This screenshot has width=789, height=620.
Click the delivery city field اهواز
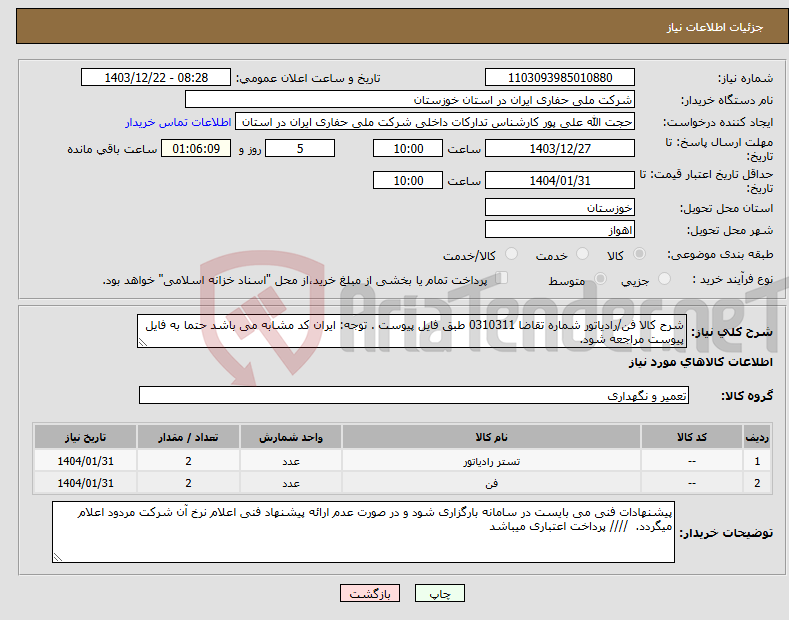[x=560, y=229]
